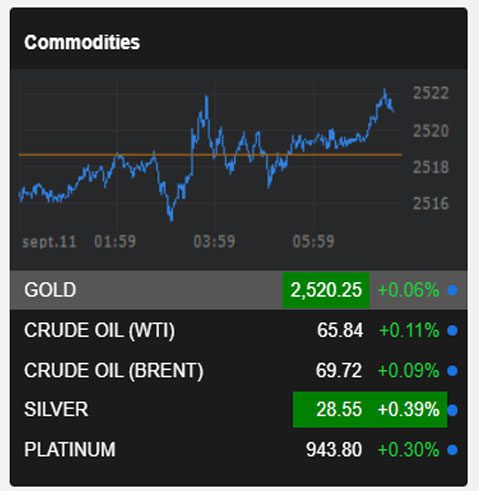
Task: Click WTI percent change +0.11%
Action: [409, 330]
